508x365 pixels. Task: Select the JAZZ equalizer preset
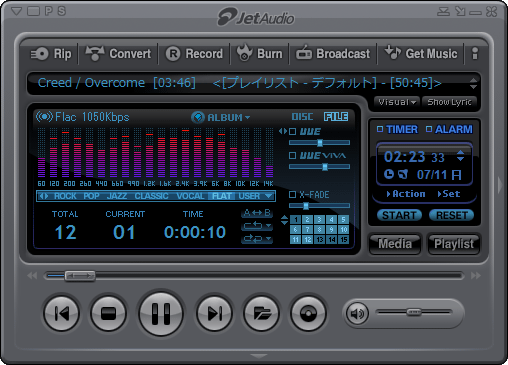pos(117,196)
